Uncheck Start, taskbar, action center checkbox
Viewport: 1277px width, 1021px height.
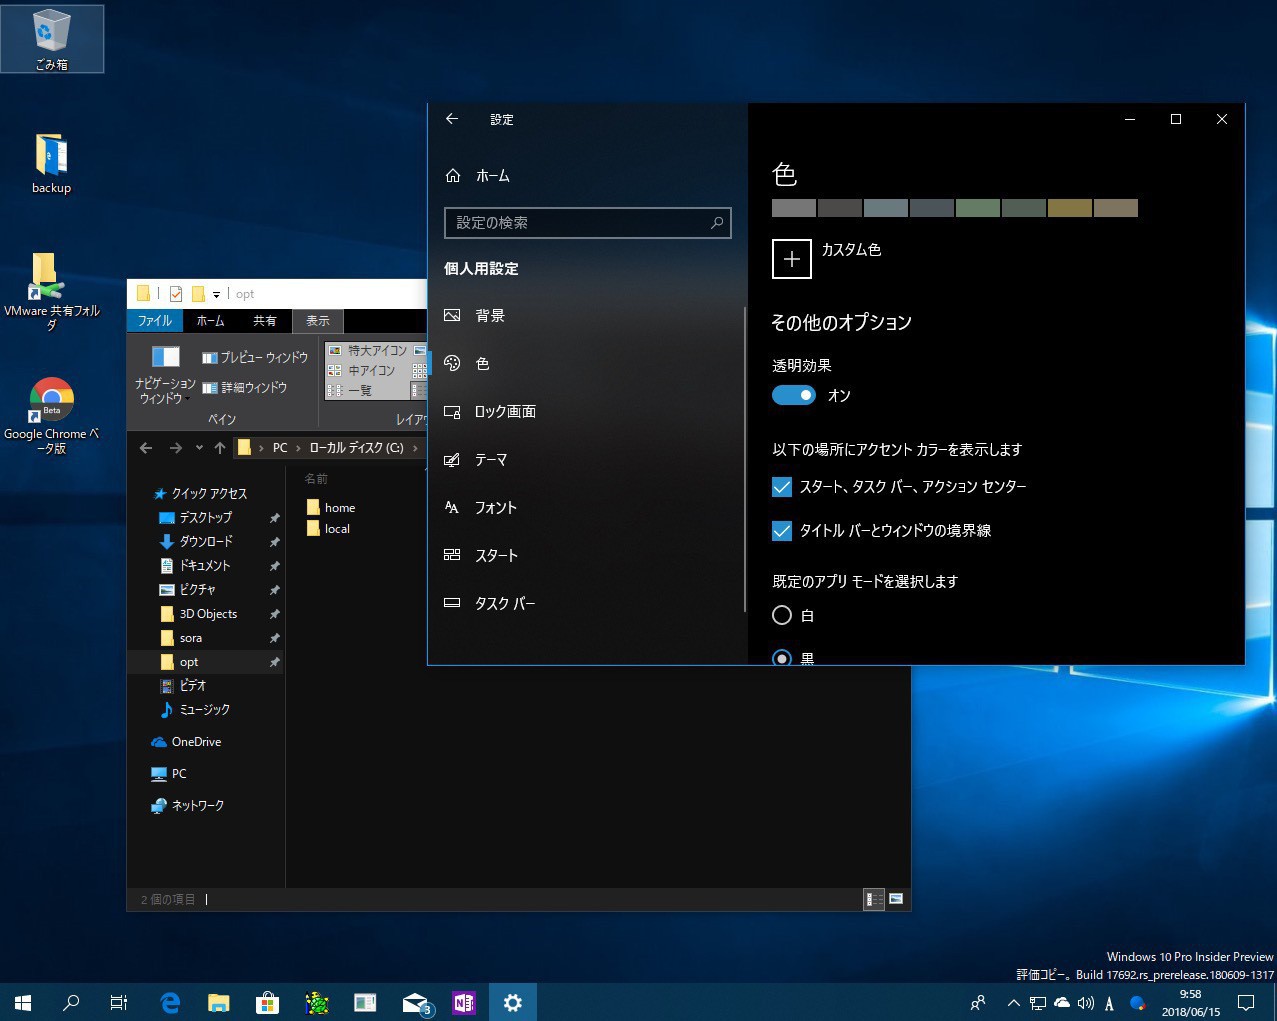tap(782, 487)
